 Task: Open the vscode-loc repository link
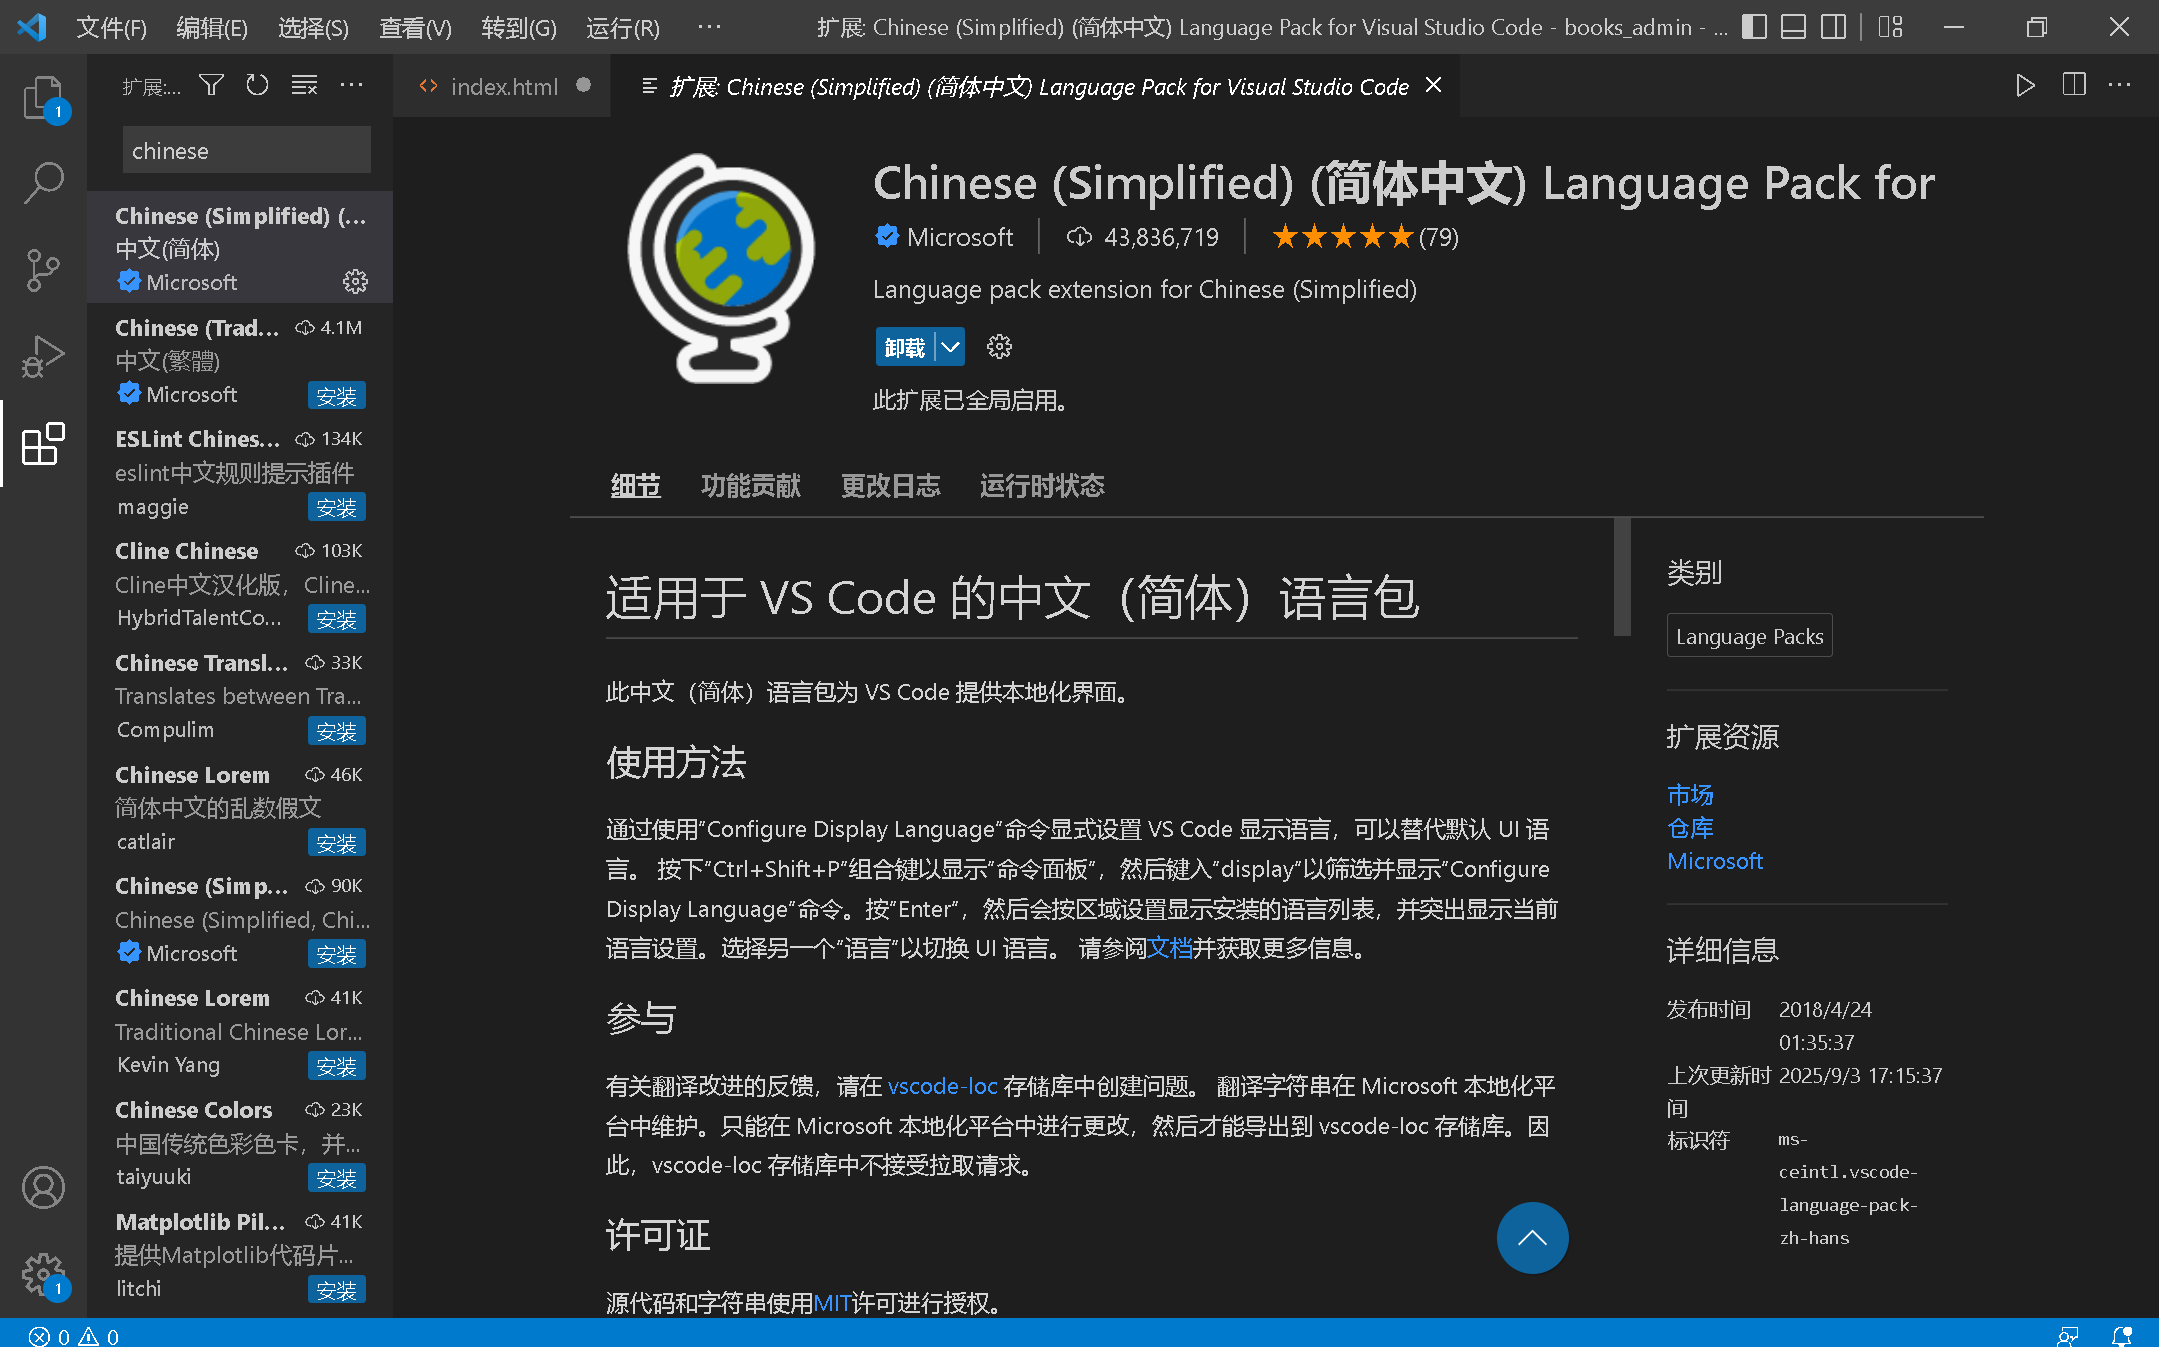click(x=942, y=1086)
